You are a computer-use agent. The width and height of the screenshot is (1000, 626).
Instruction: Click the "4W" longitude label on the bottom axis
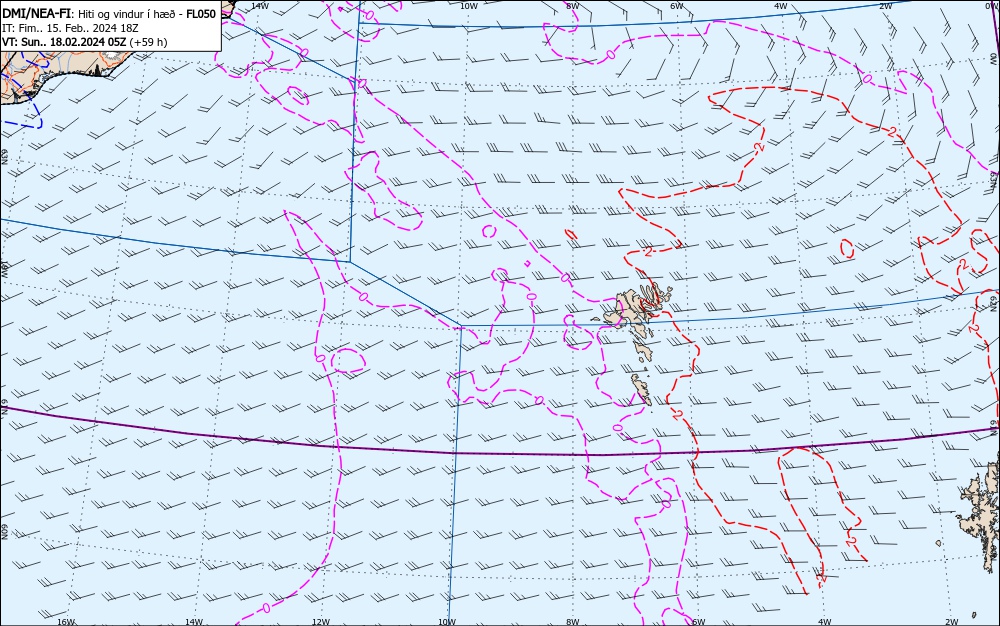tap(825, 622)
